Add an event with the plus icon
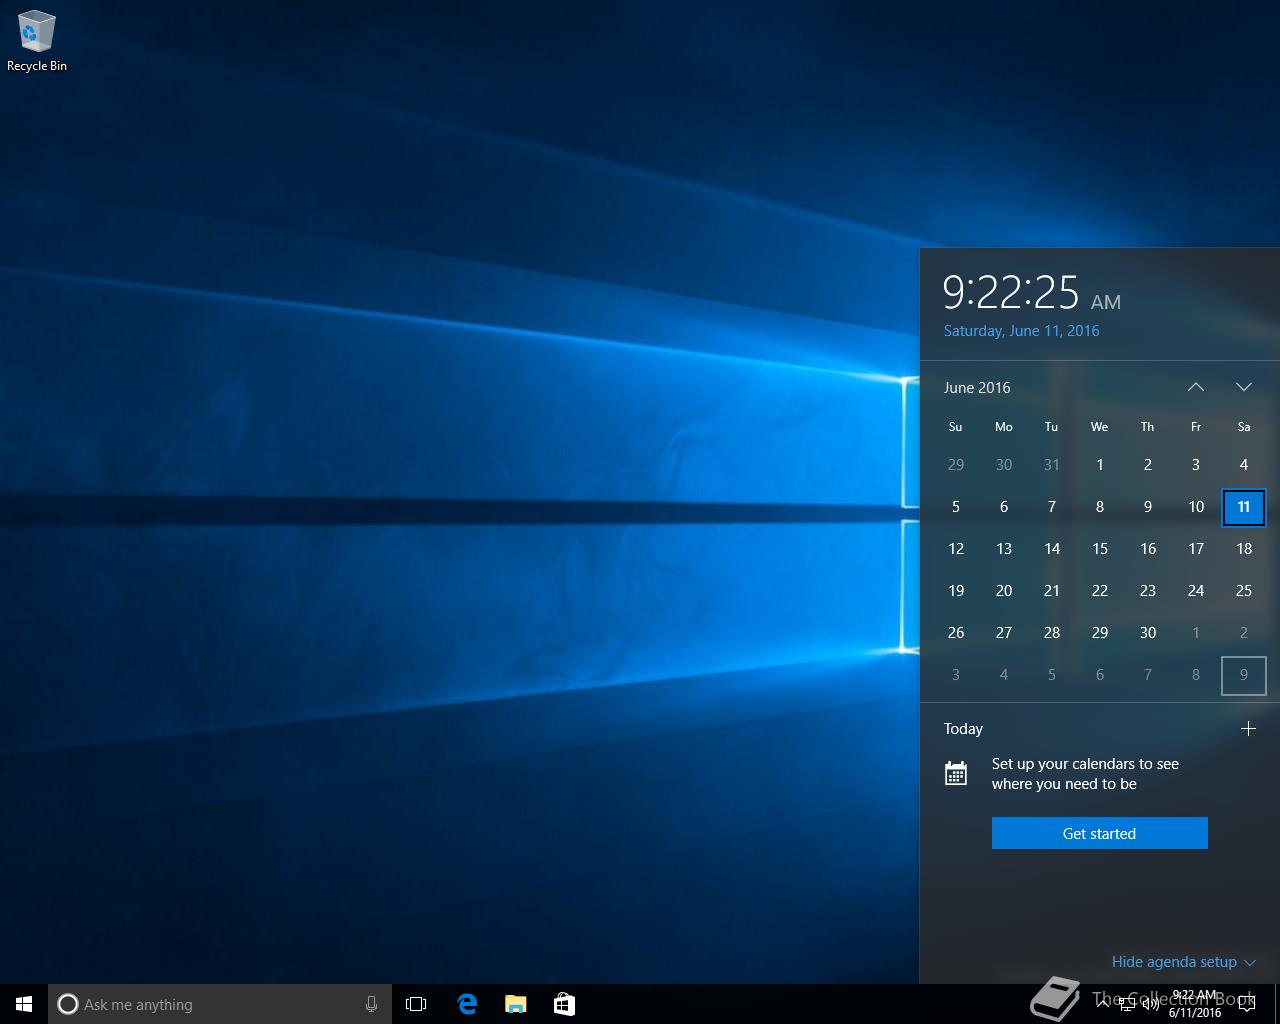 pos(1248,729)
